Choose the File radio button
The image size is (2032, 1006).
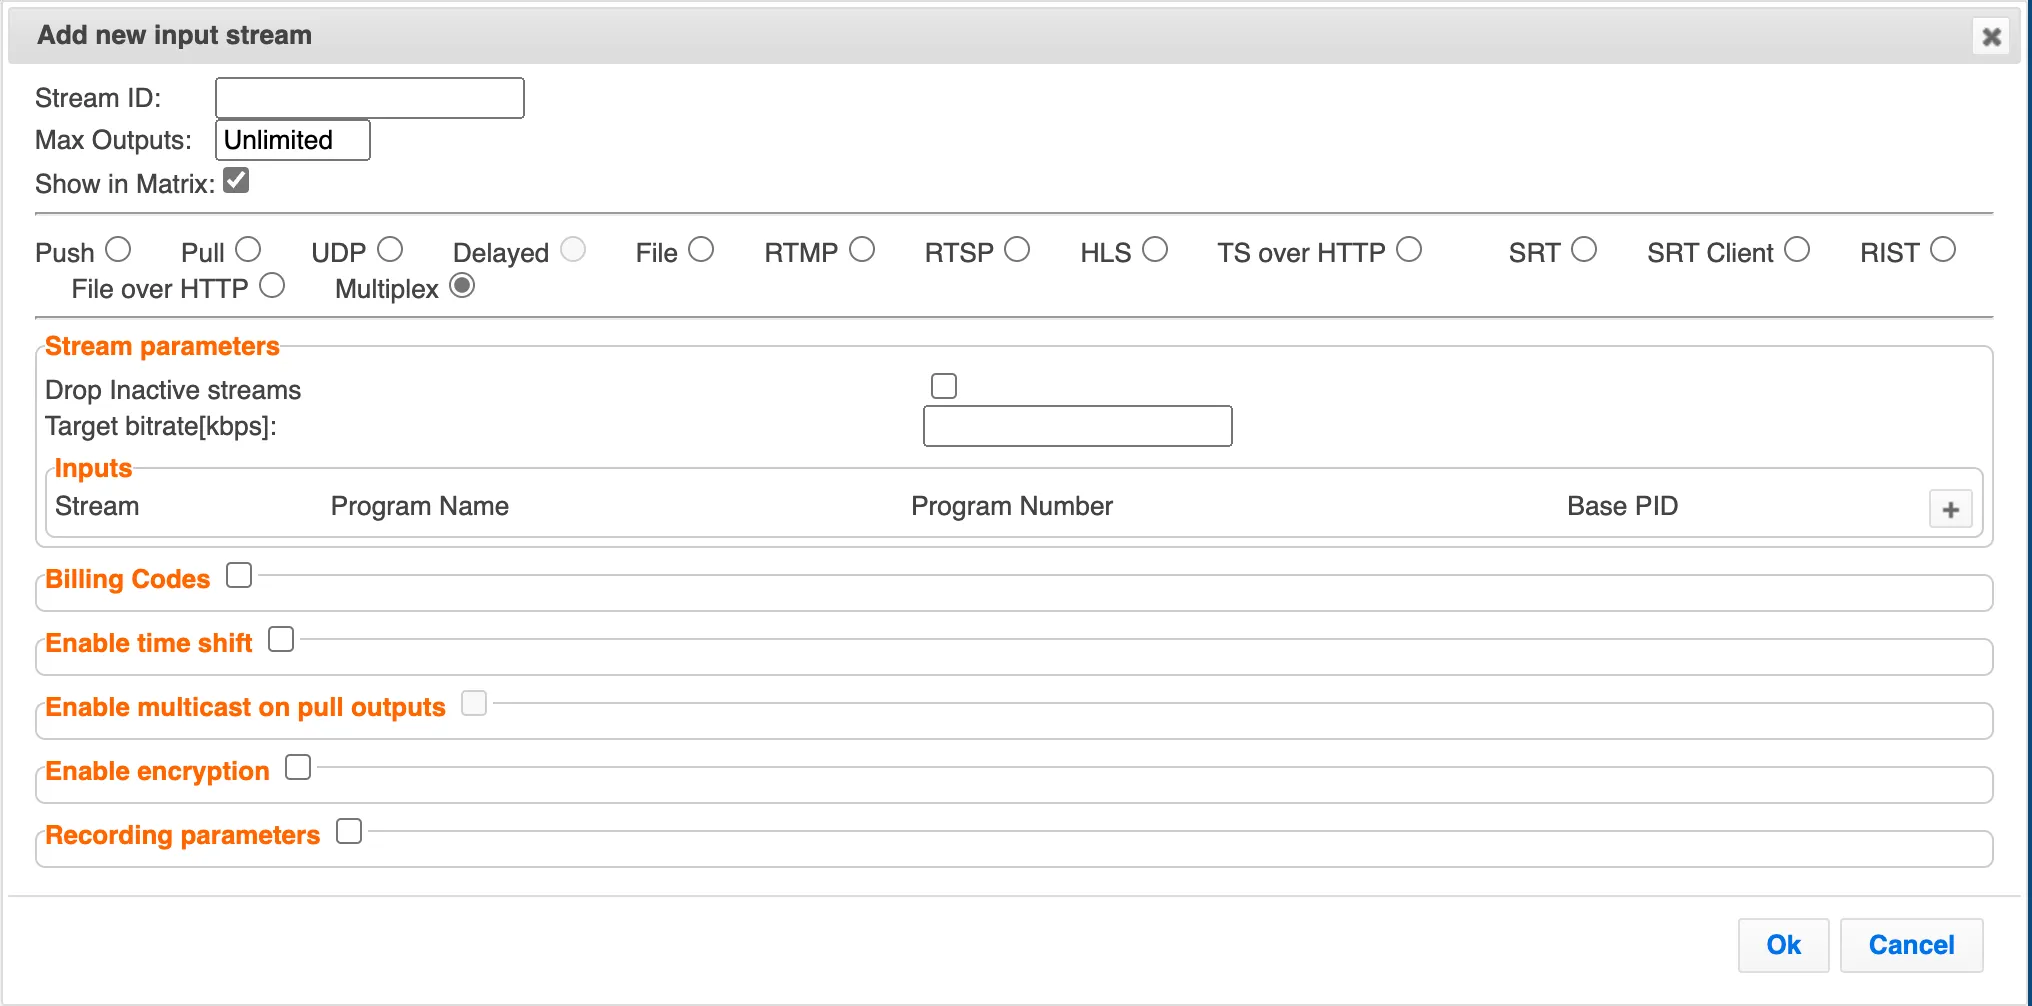click(x=701, y=249)
